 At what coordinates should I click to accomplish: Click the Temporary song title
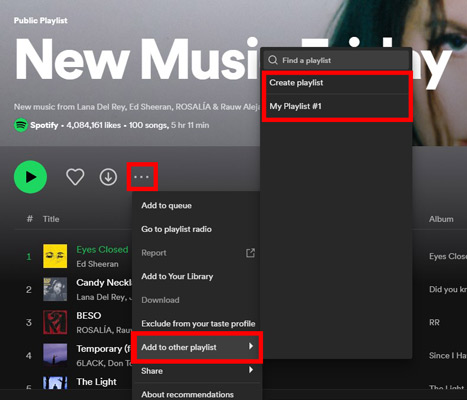coord(103,349)
